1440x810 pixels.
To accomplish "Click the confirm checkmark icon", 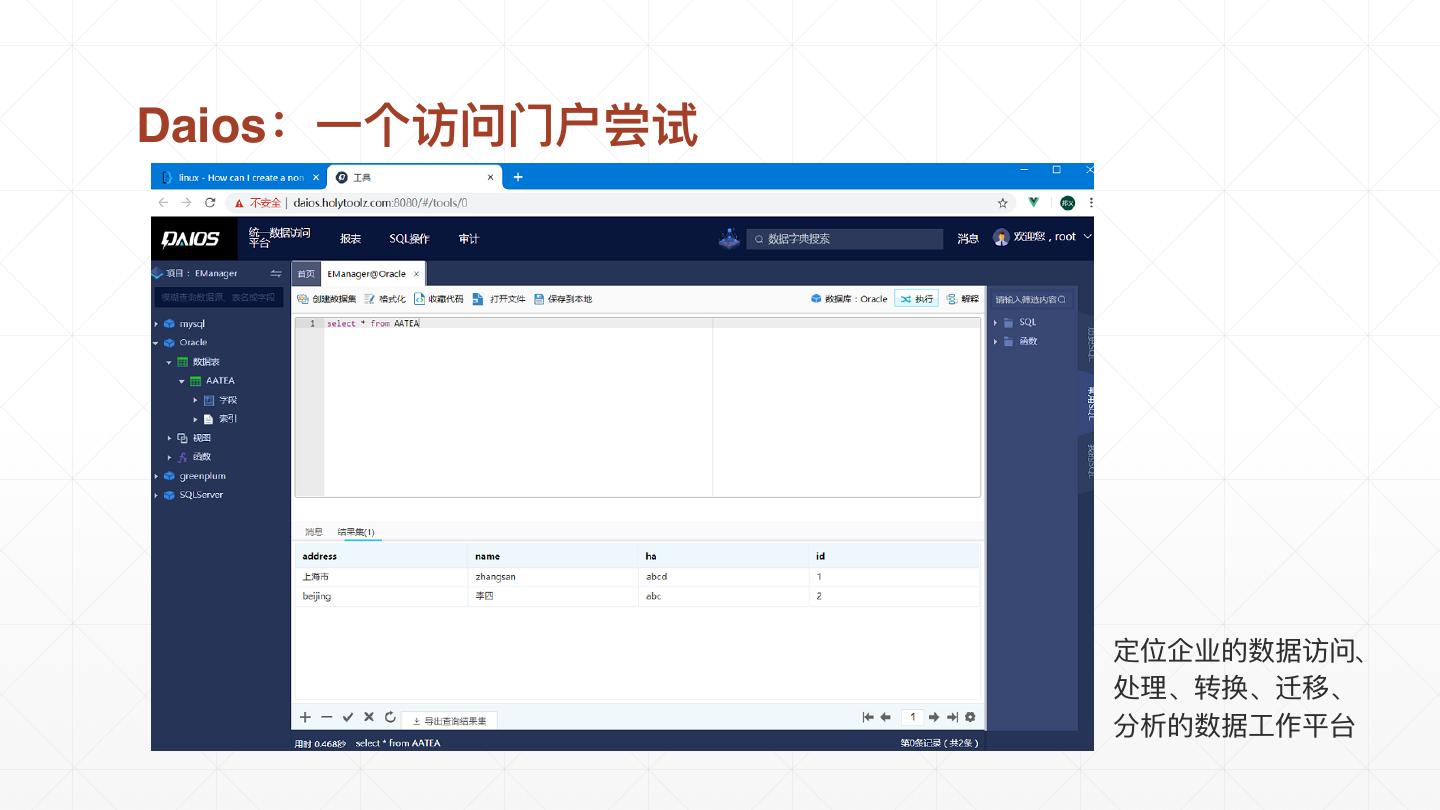I will point(348,717).
